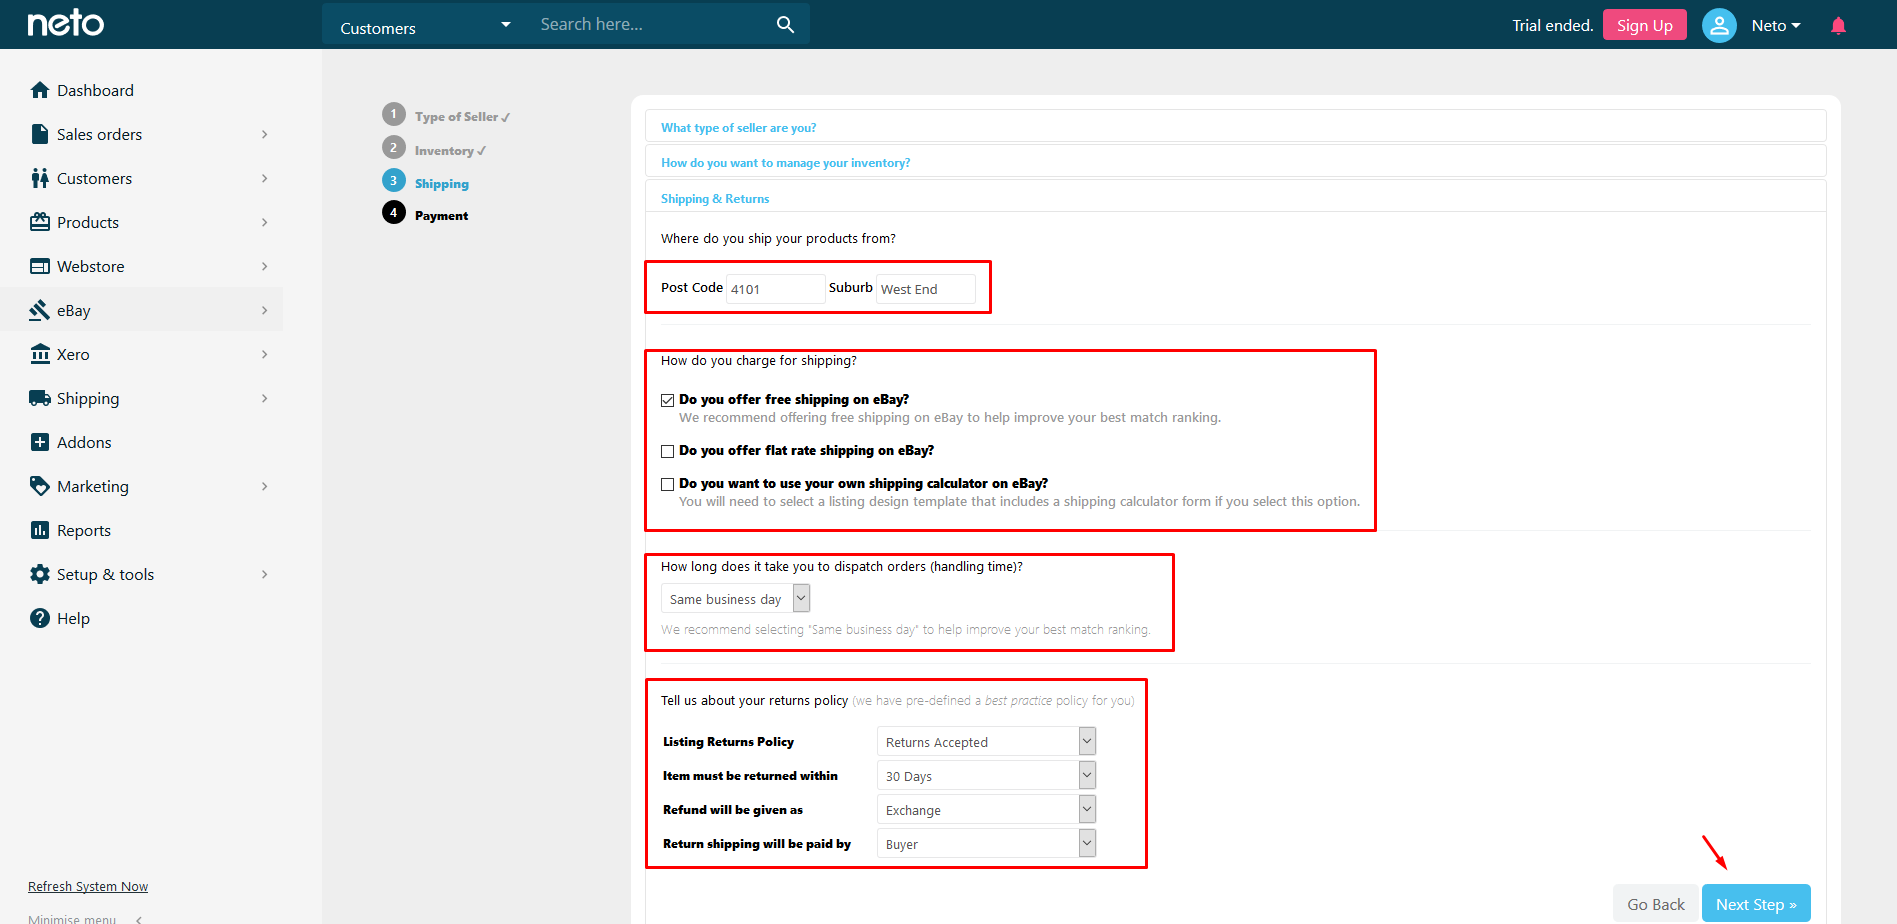Click the Next Step button
This screenshot has height=924, width=1897.
[x=1756, y=904]
